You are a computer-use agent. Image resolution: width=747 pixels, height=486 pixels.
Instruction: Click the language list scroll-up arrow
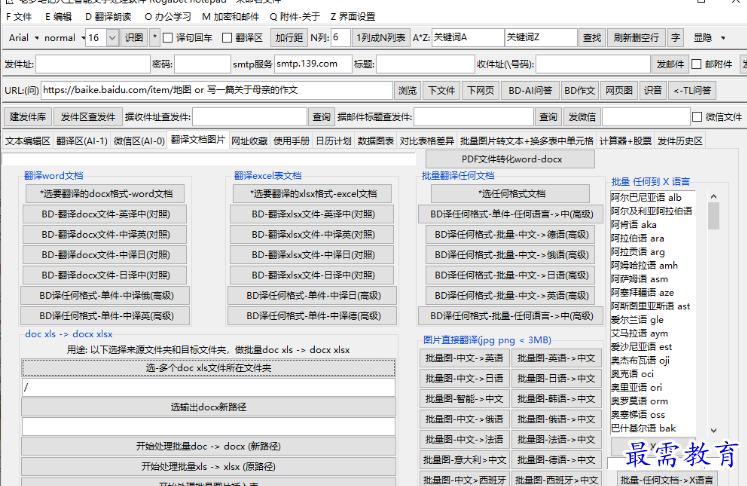click(x=713, y=196)
